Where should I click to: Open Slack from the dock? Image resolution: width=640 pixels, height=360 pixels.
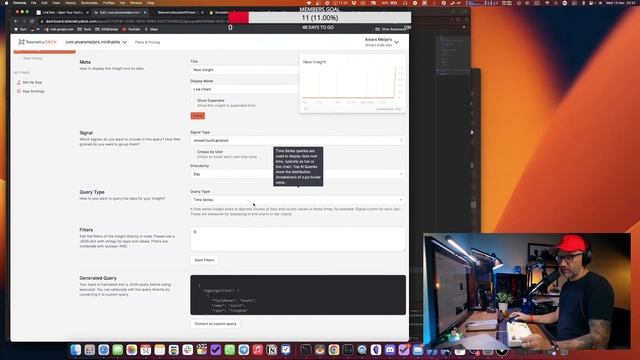(x=188, y=350)
